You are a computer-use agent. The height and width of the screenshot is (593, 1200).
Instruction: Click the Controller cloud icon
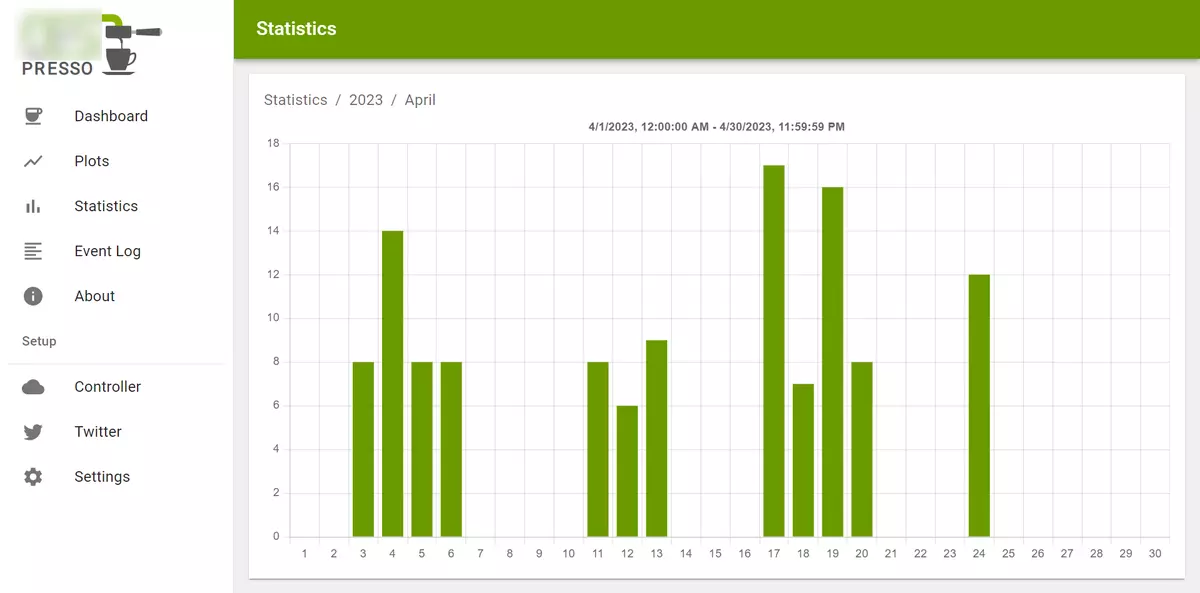point(33,387)
